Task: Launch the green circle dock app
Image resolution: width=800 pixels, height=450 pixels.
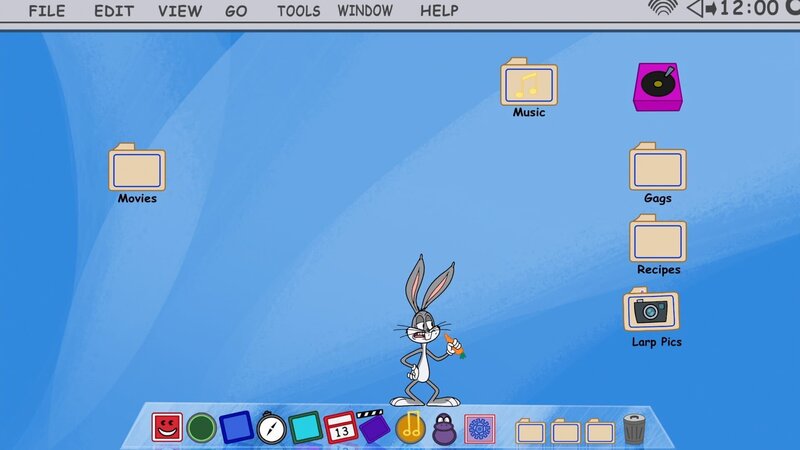Action: [x=201, y=428]
